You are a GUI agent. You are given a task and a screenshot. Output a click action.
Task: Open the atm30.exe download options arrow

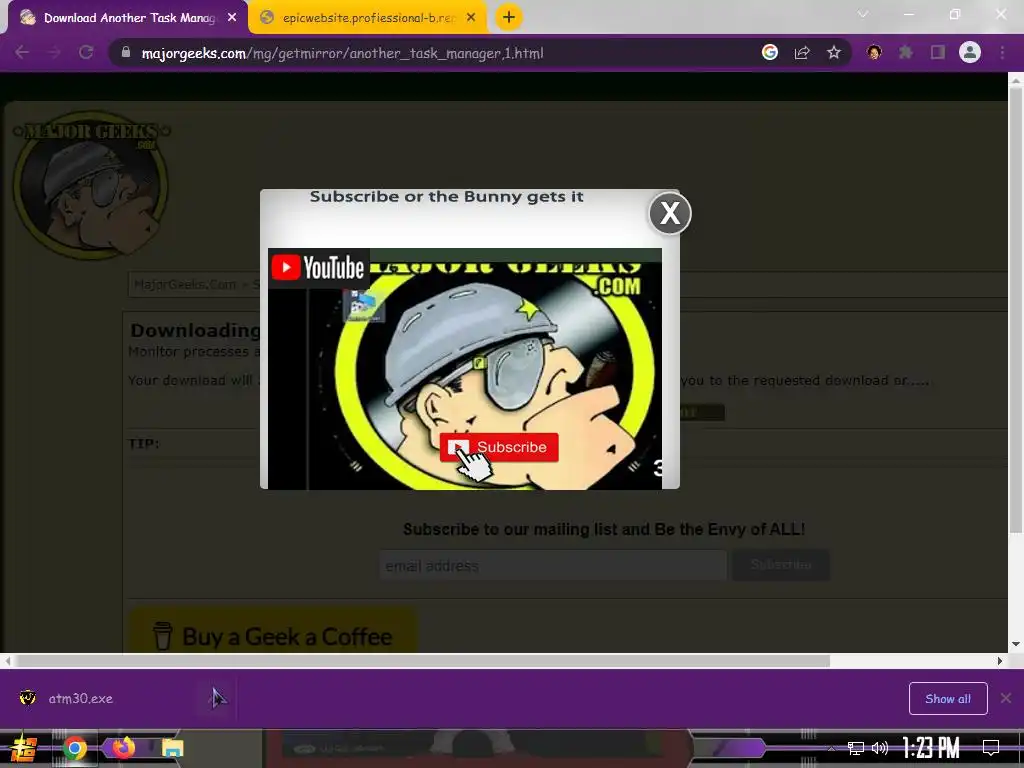(217, 699)
